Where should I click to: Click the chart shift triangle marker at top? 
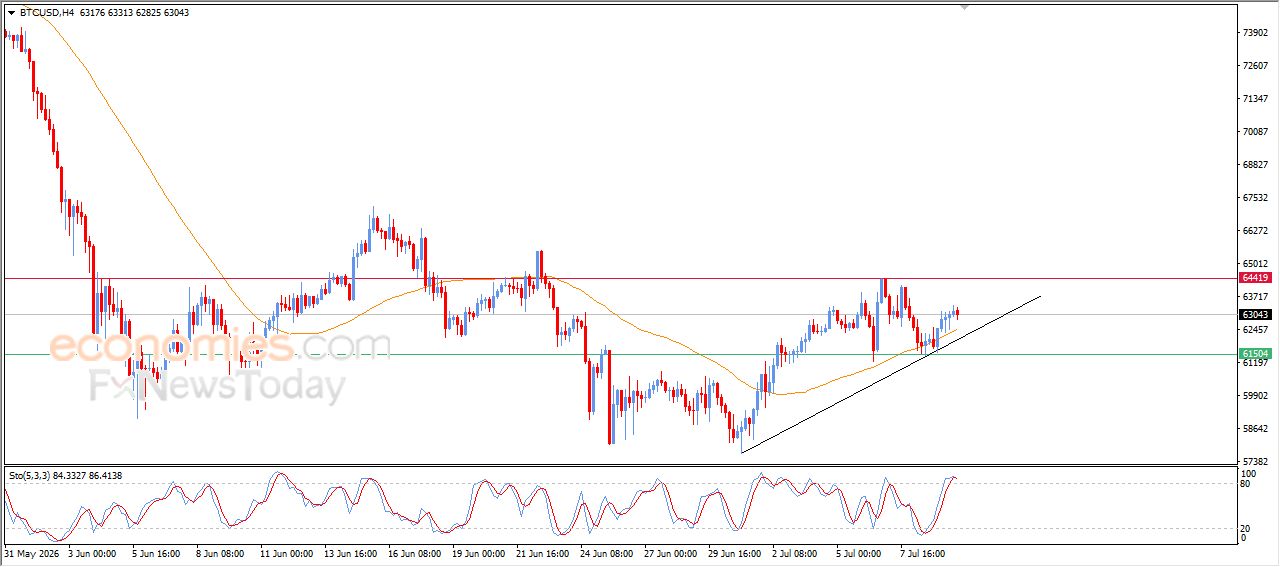[964, 7]
